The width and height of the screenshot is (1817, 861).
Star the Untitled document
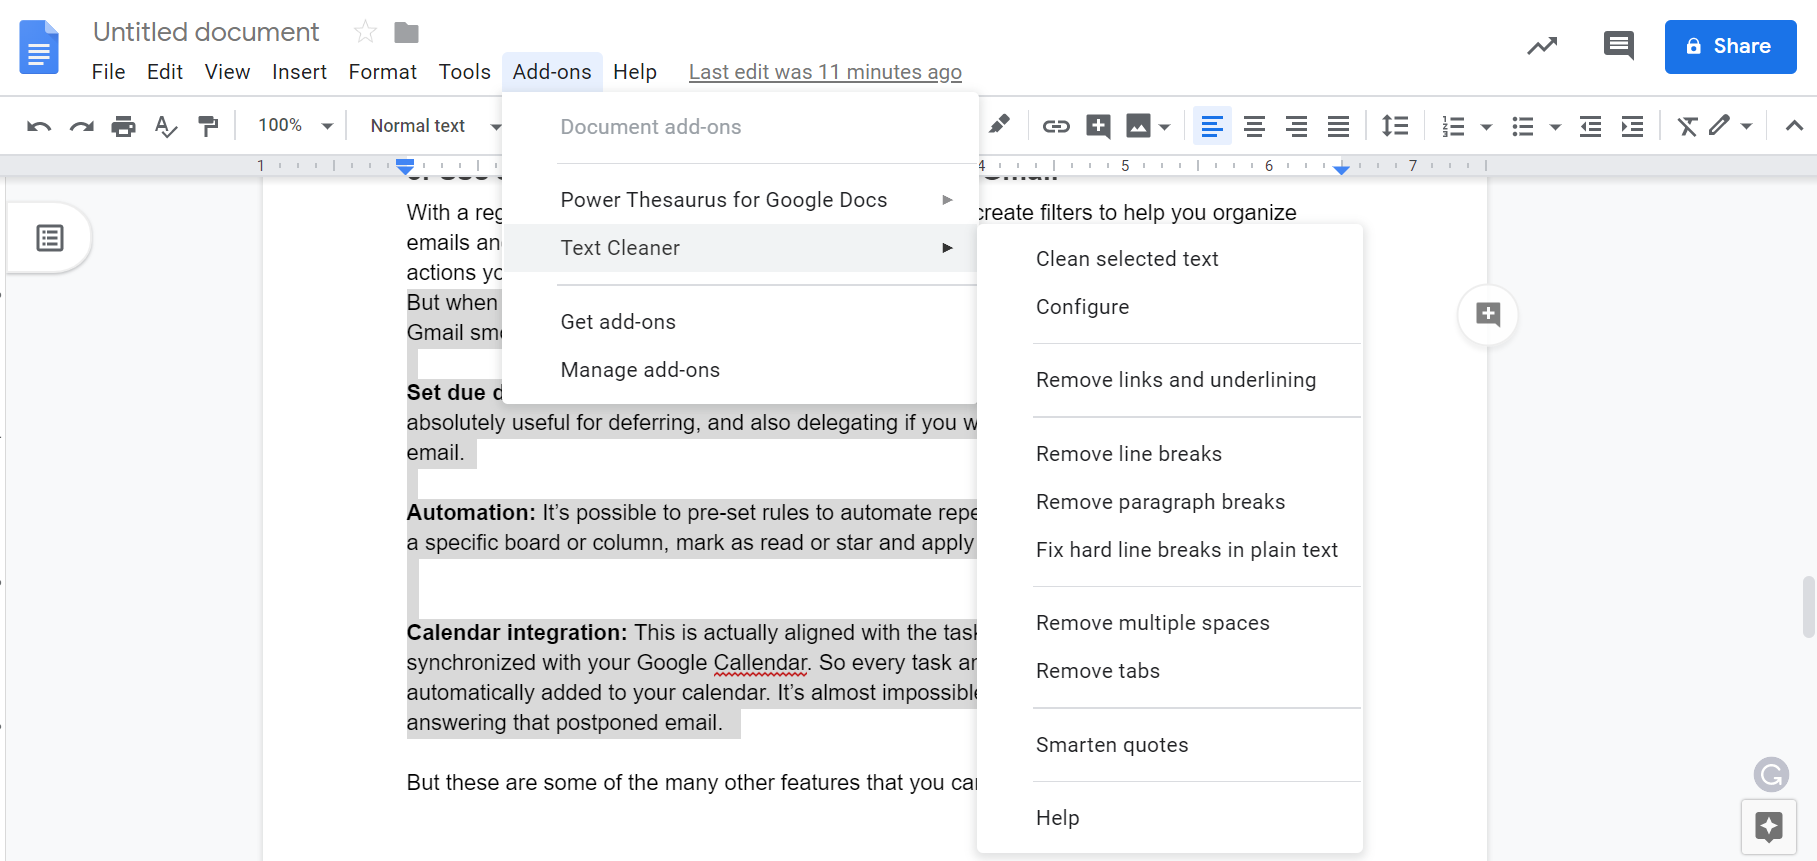[x=365, y=32]
